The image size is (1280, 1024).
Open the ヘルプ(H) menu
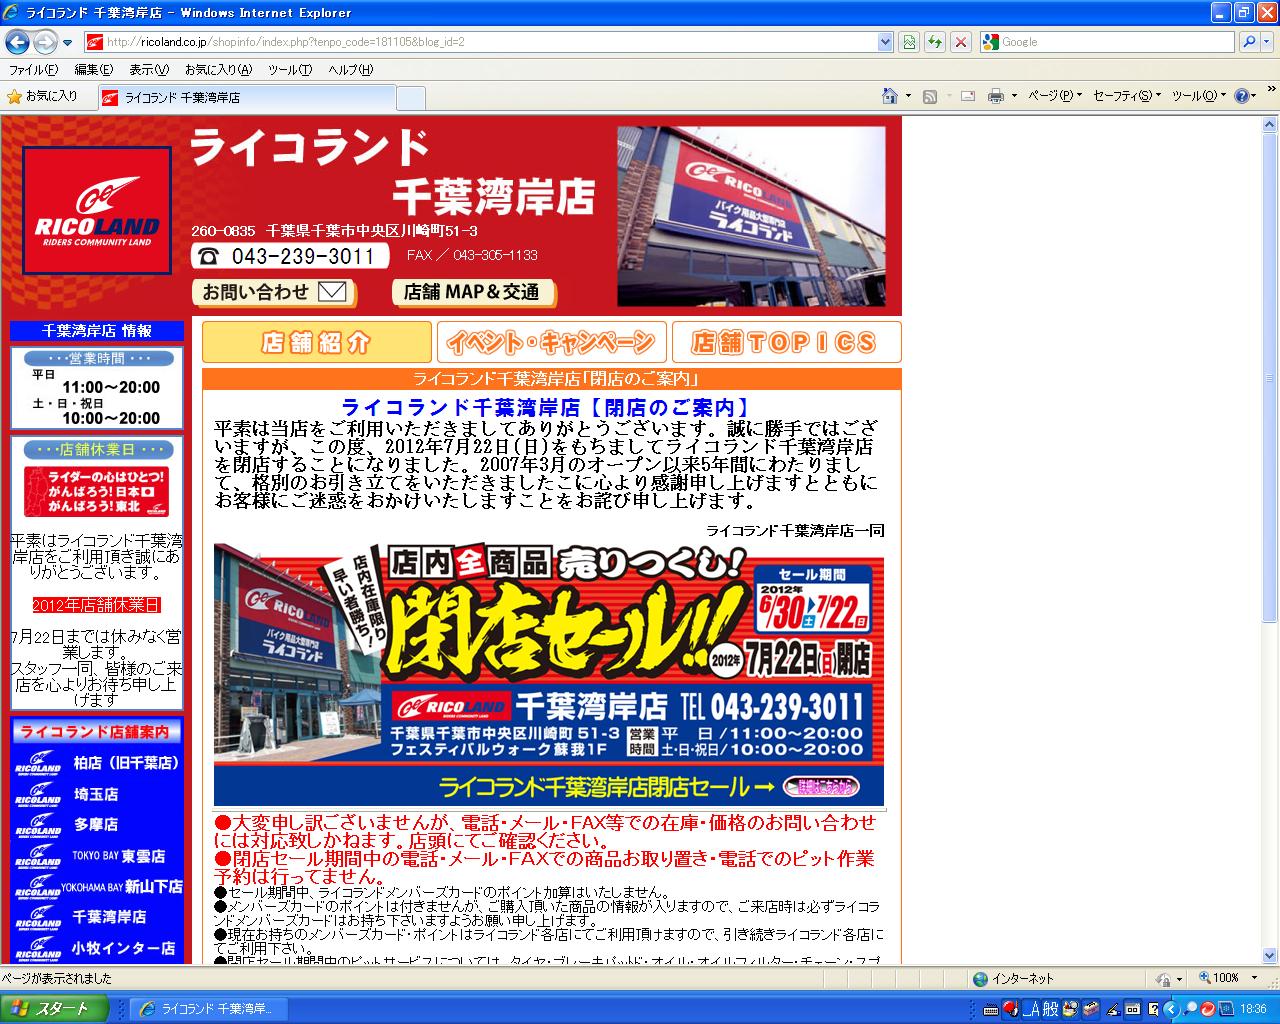tap(350, 70)
